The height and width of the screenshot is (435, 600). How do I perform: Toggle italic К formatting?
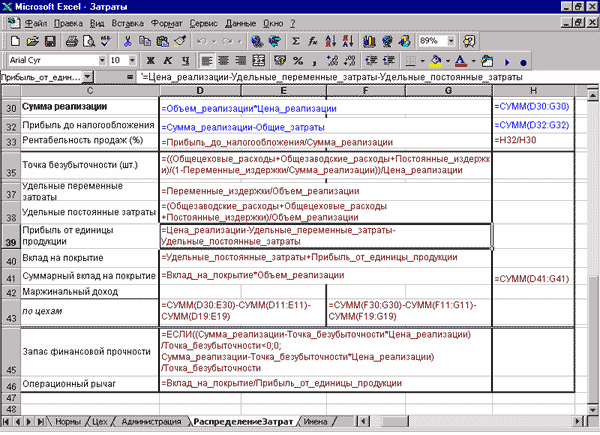pyautogui.click(x=168, y=60)
